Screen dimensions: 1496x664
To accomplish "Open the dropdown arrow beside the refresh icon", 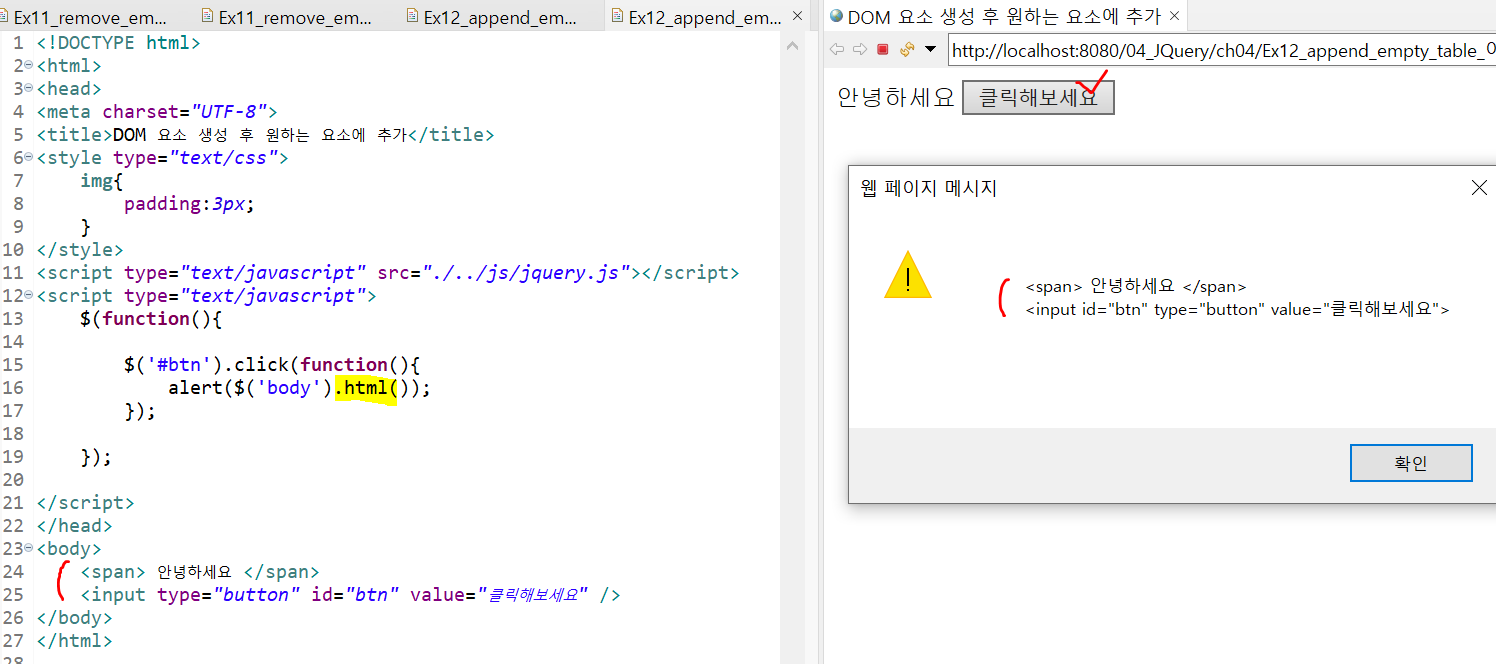I will [x=930, y=49].
